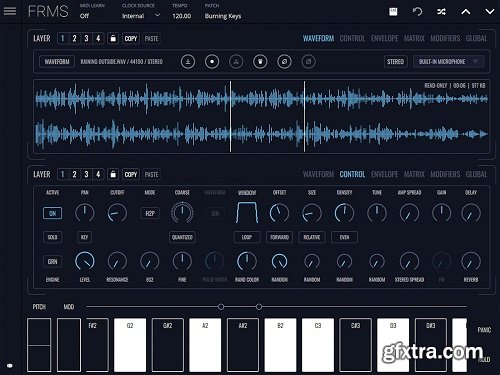Screen dimensions: 500x375
Task: Go to next patch with down chevron
Action: pyautogui.click(x=490, y=12)
